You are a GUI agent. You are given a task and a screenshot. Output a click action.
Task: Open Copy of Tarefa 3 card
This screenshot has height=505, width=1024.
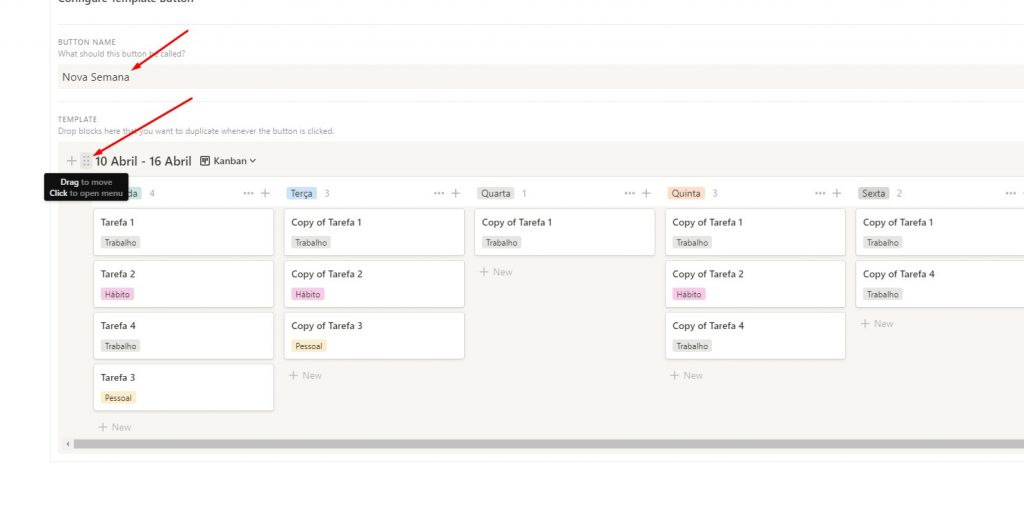click(x=374, y=335)
